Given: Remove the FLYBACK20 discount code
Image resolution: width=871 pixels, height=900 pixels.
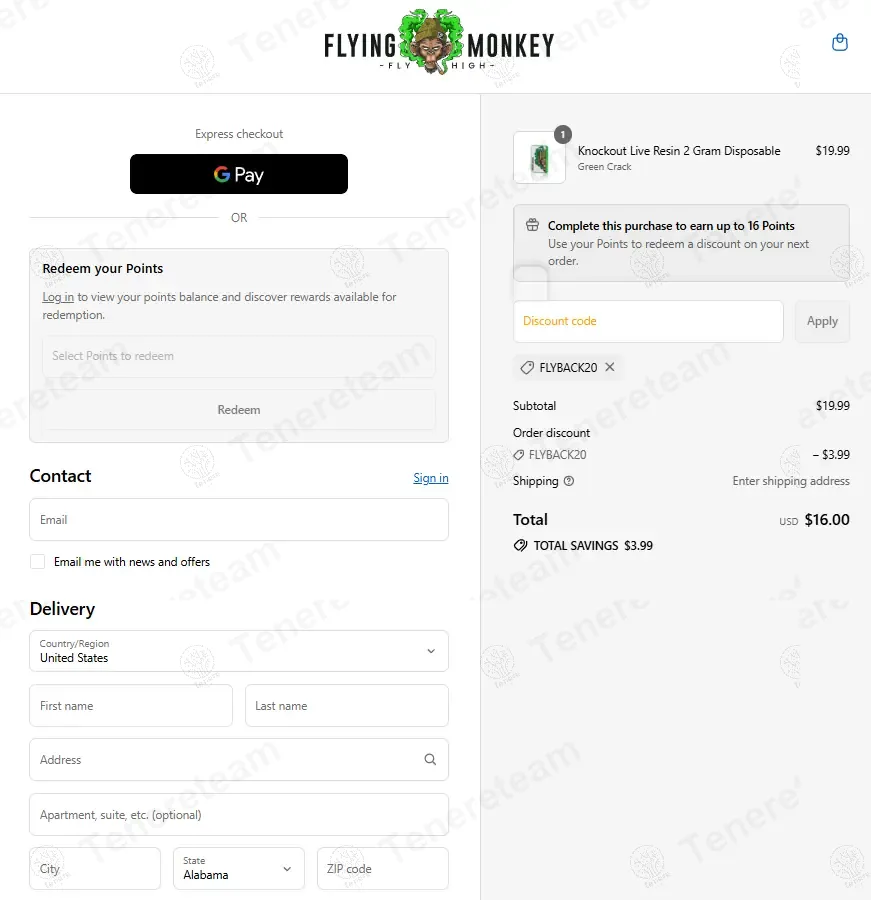Looking at the screenshot, I should [x=610, y=367].
